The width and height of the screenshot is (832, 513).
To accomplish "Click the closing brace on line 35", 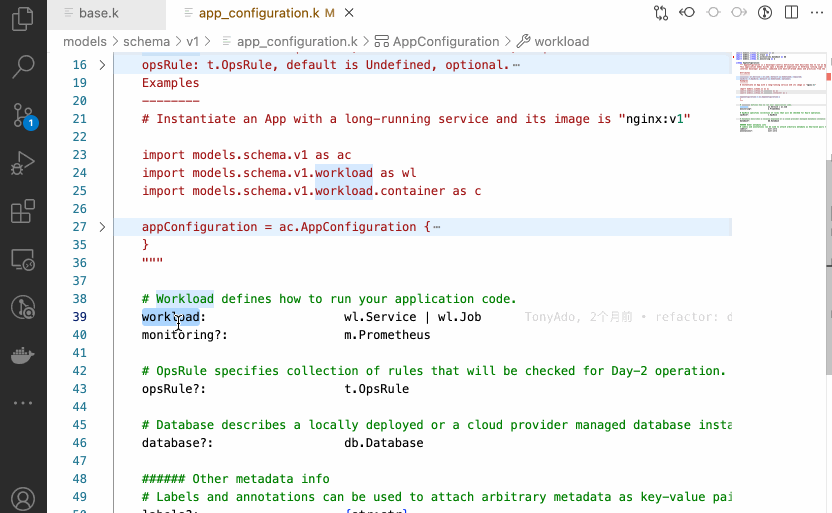I will pyautogui.click(x=145, y=245).
